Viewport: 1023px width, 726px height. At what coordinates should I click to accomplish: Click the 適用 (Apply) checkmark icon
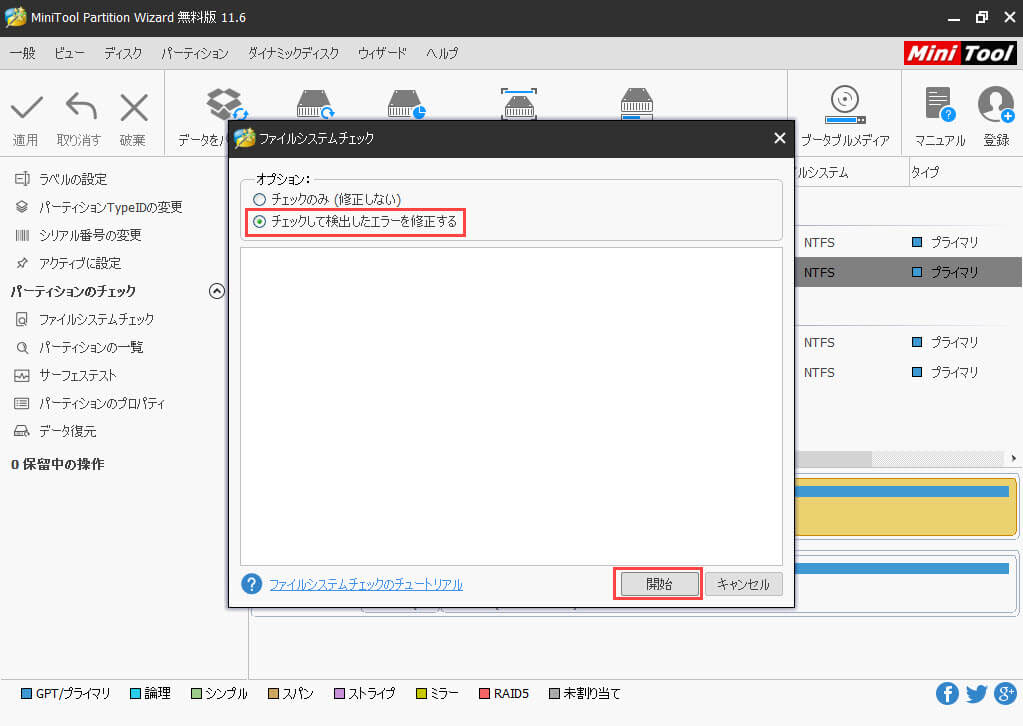click(26, 108)
